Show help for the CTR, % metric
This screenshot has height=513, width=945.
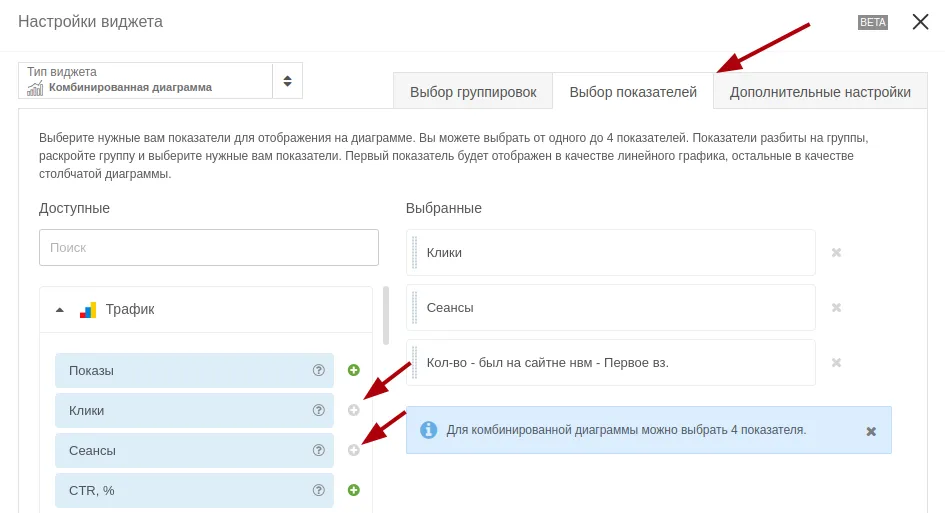click(319, 490)
